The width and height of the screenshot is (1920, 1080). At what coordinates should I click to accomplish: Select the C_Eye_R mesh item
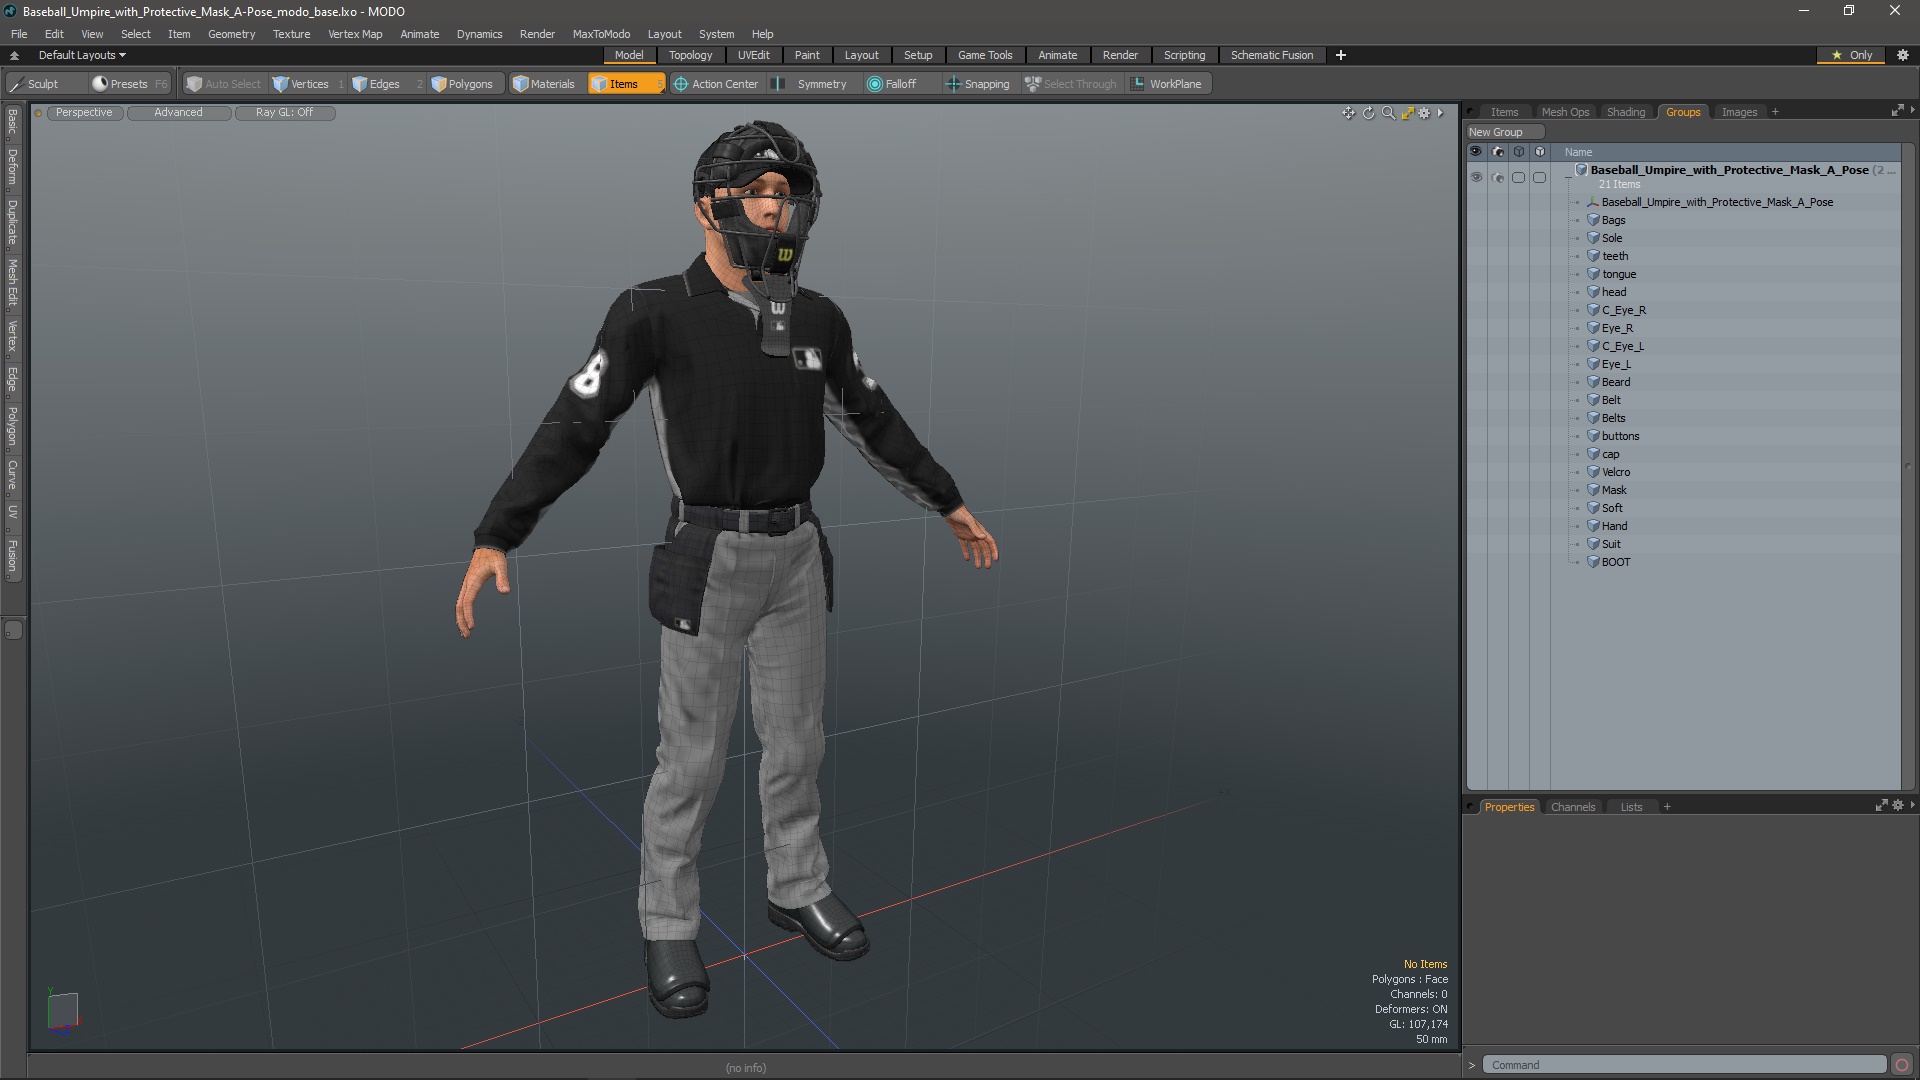(x=1624, y=310)
